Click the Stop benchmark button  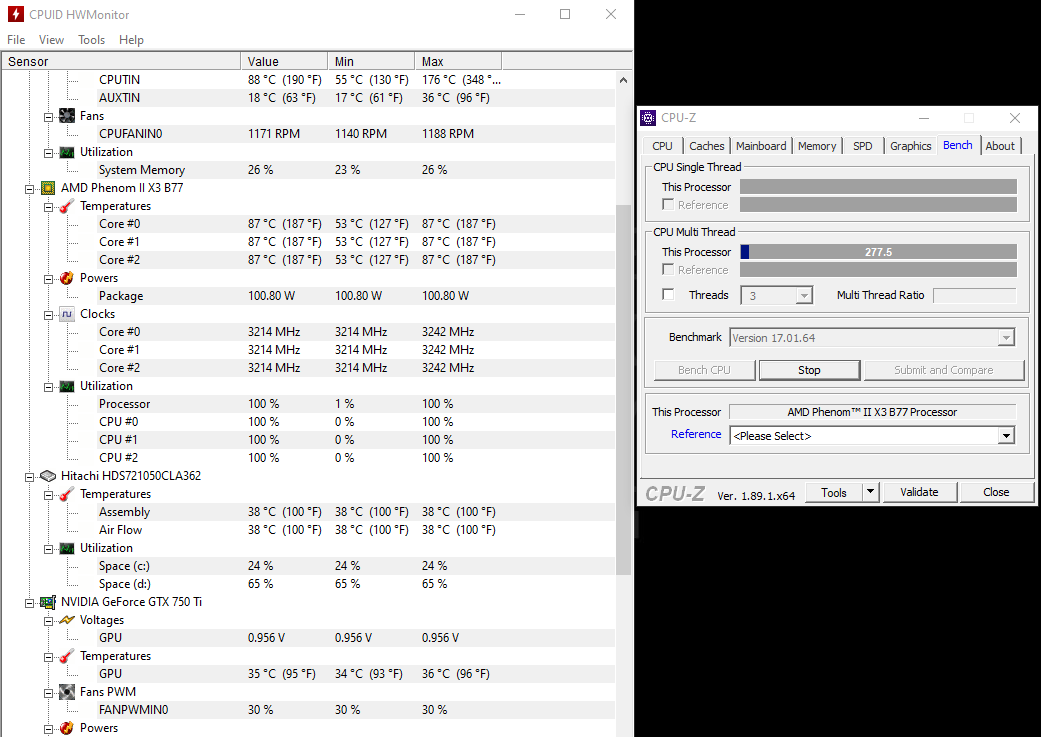[809, 370]
